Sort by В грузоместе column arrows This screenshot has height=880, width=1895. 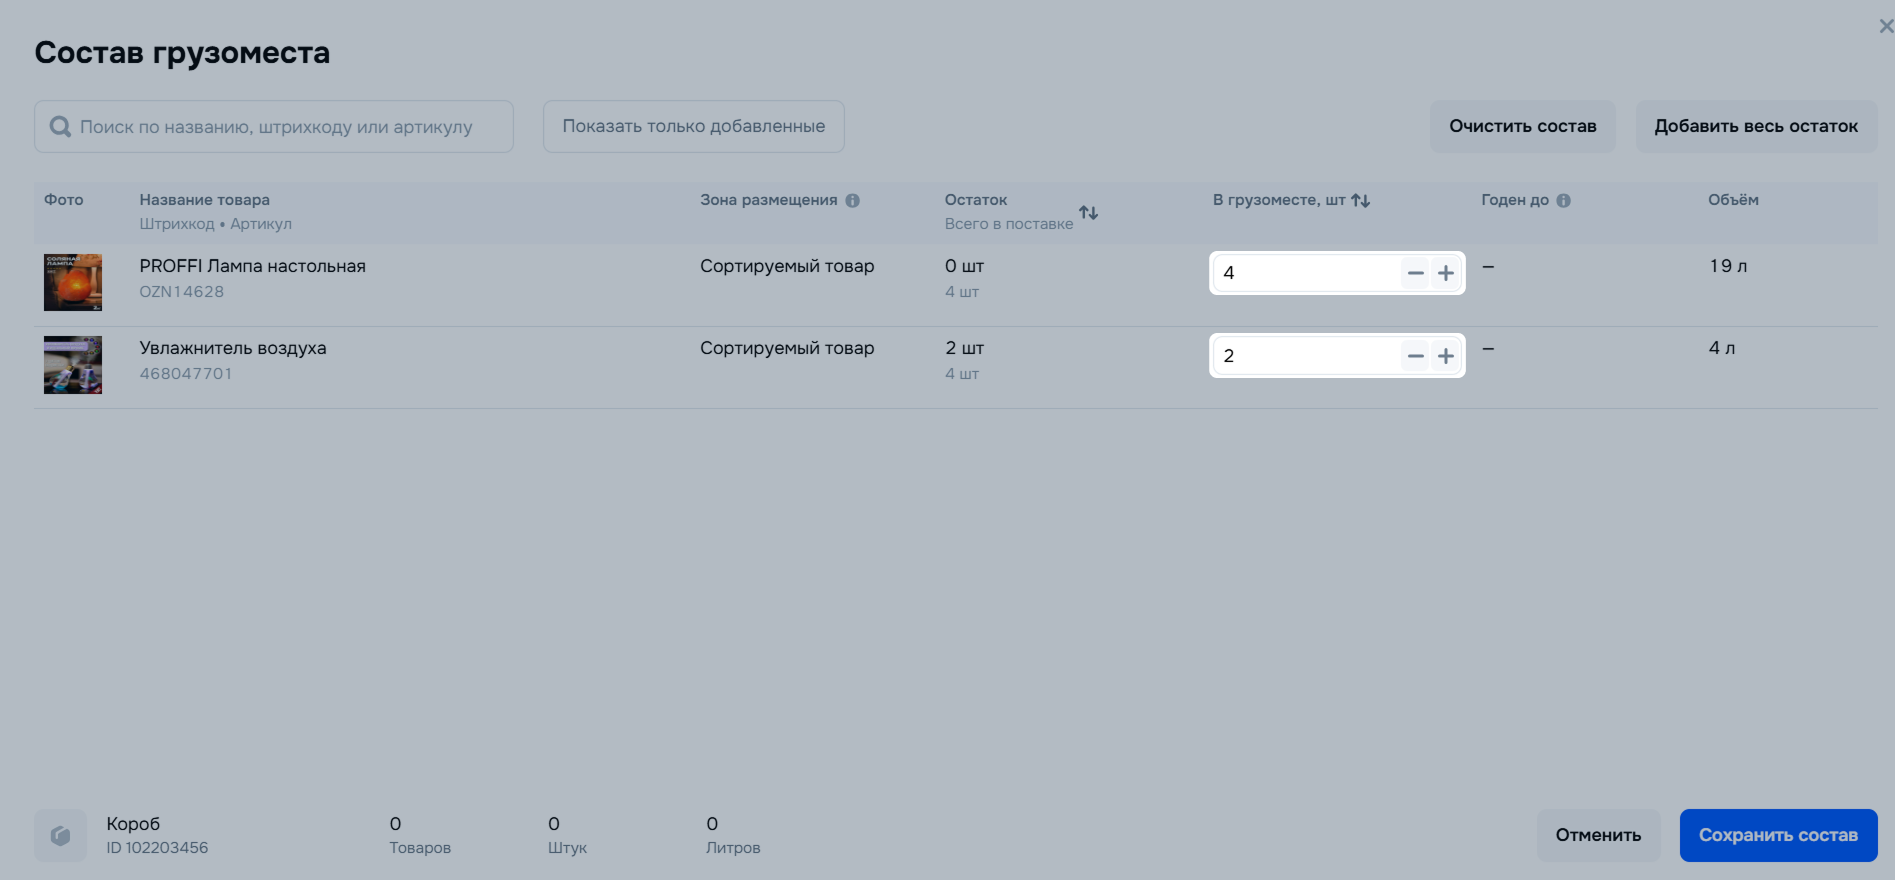(x=1360, y=200)
